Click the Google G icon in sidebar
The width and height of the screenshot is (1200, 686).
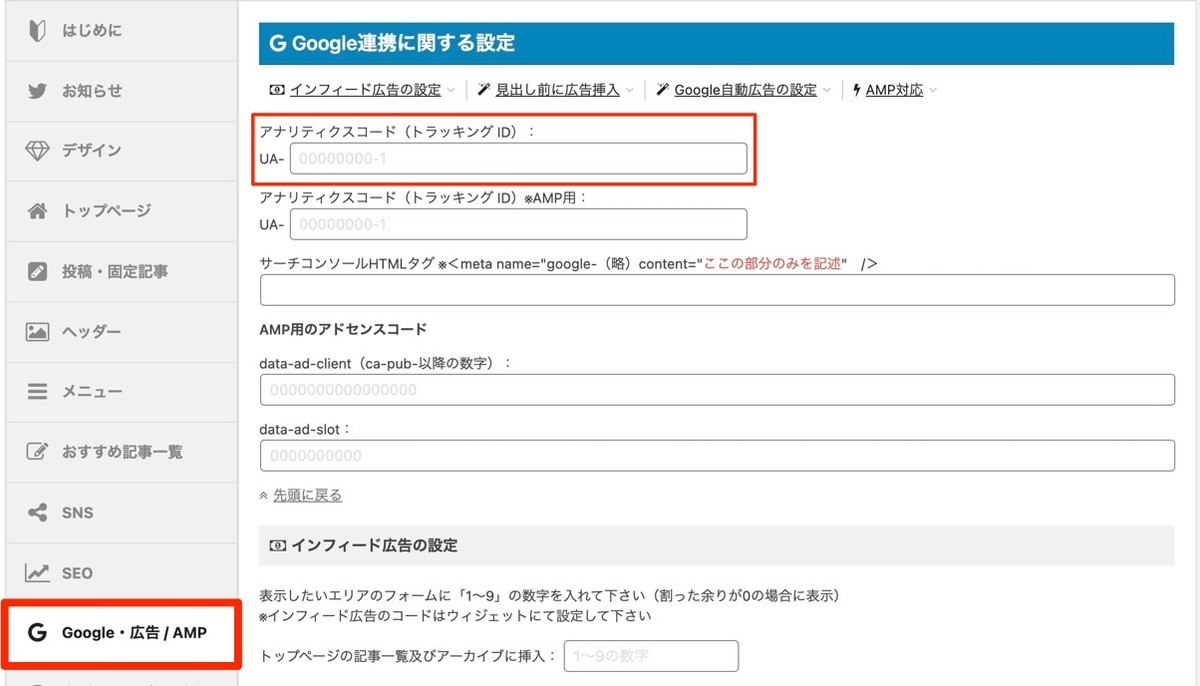(x=38, y=633)
